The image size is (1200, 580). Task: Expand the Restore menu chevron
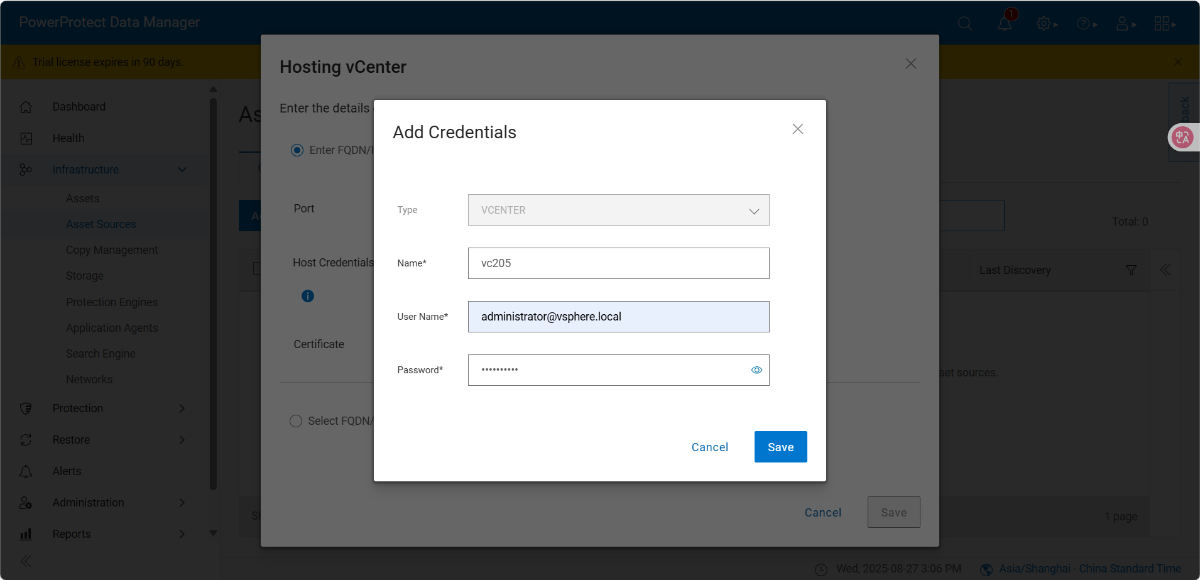coord(182,440)
